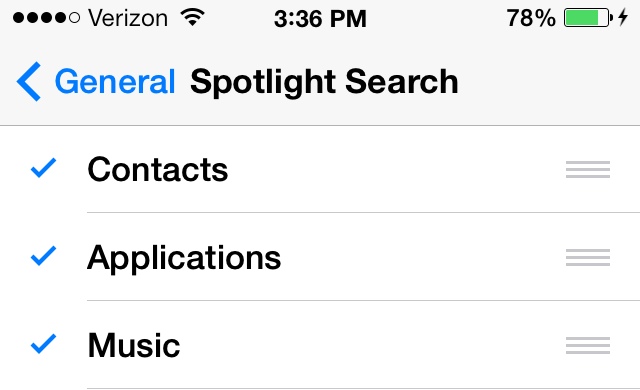Tap the 78% battery percentage
Viewport: 640px width, 390px height.
[x=531, y=18]
